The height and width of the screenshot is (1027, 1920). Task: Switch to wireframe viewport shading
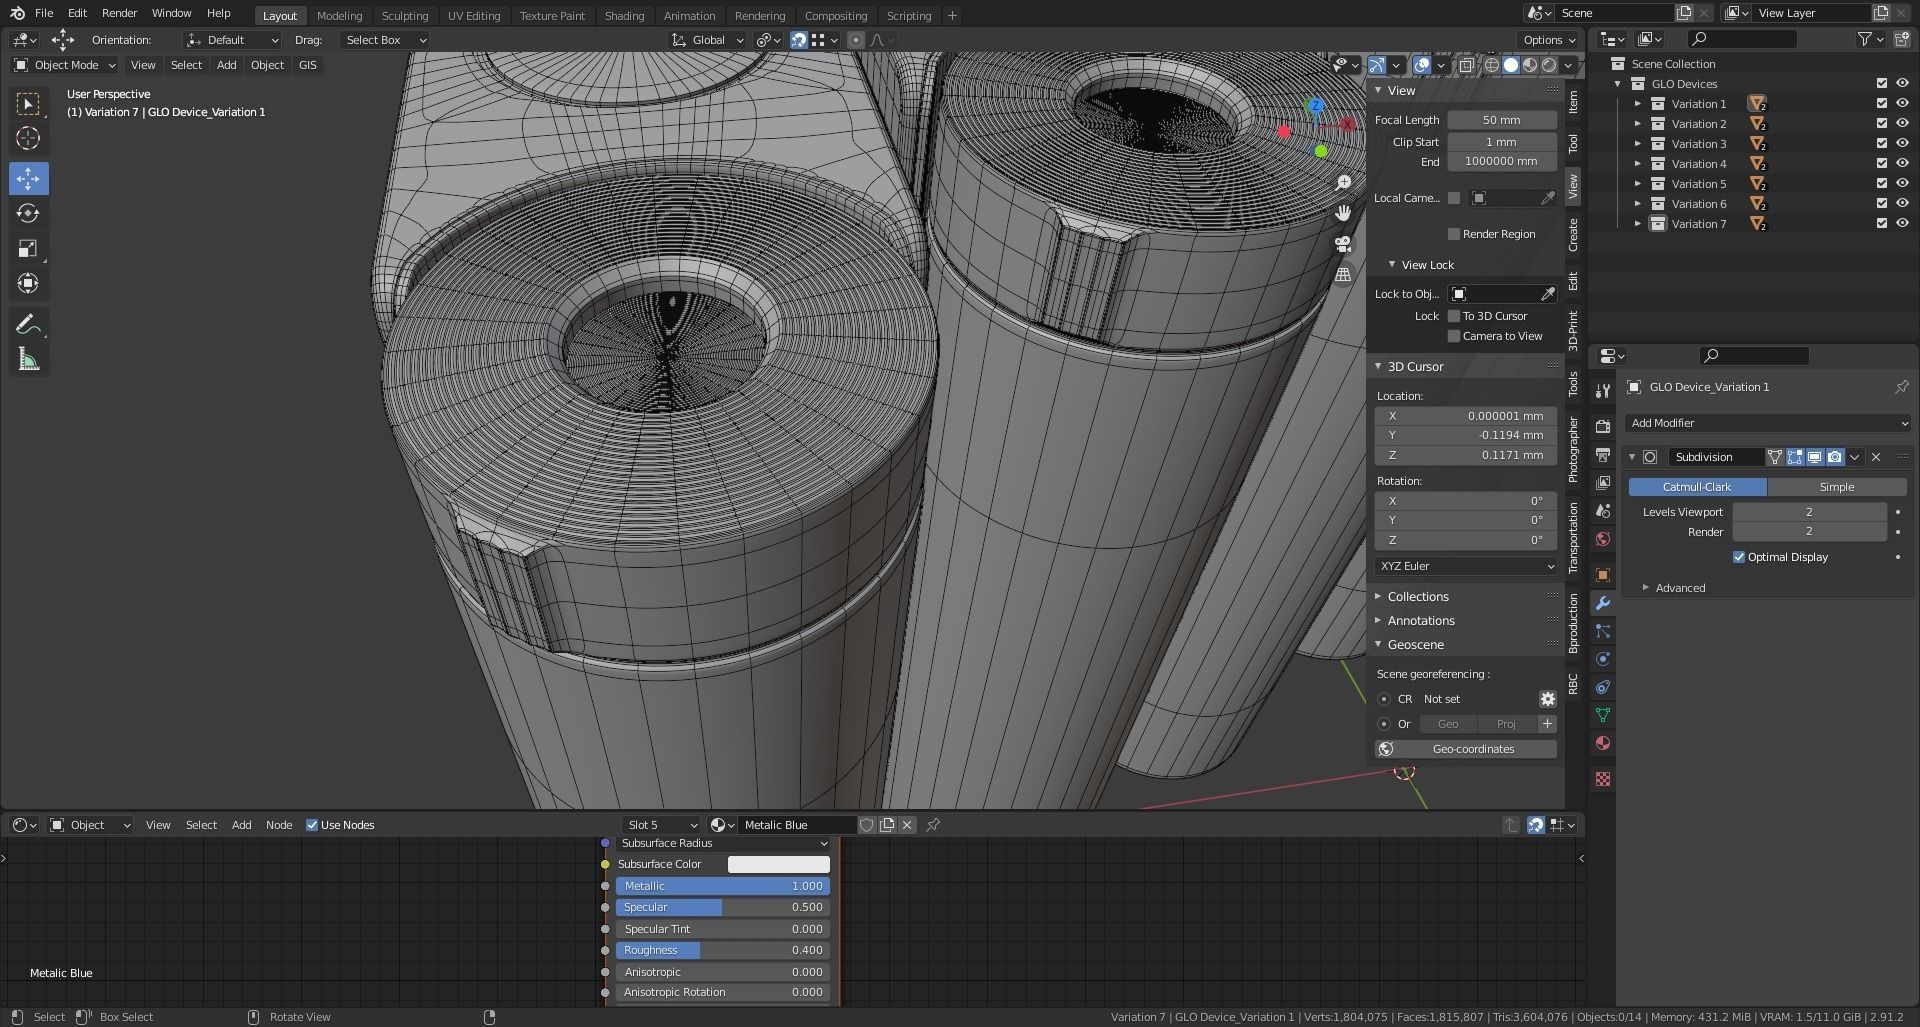tap(1491, 65)
